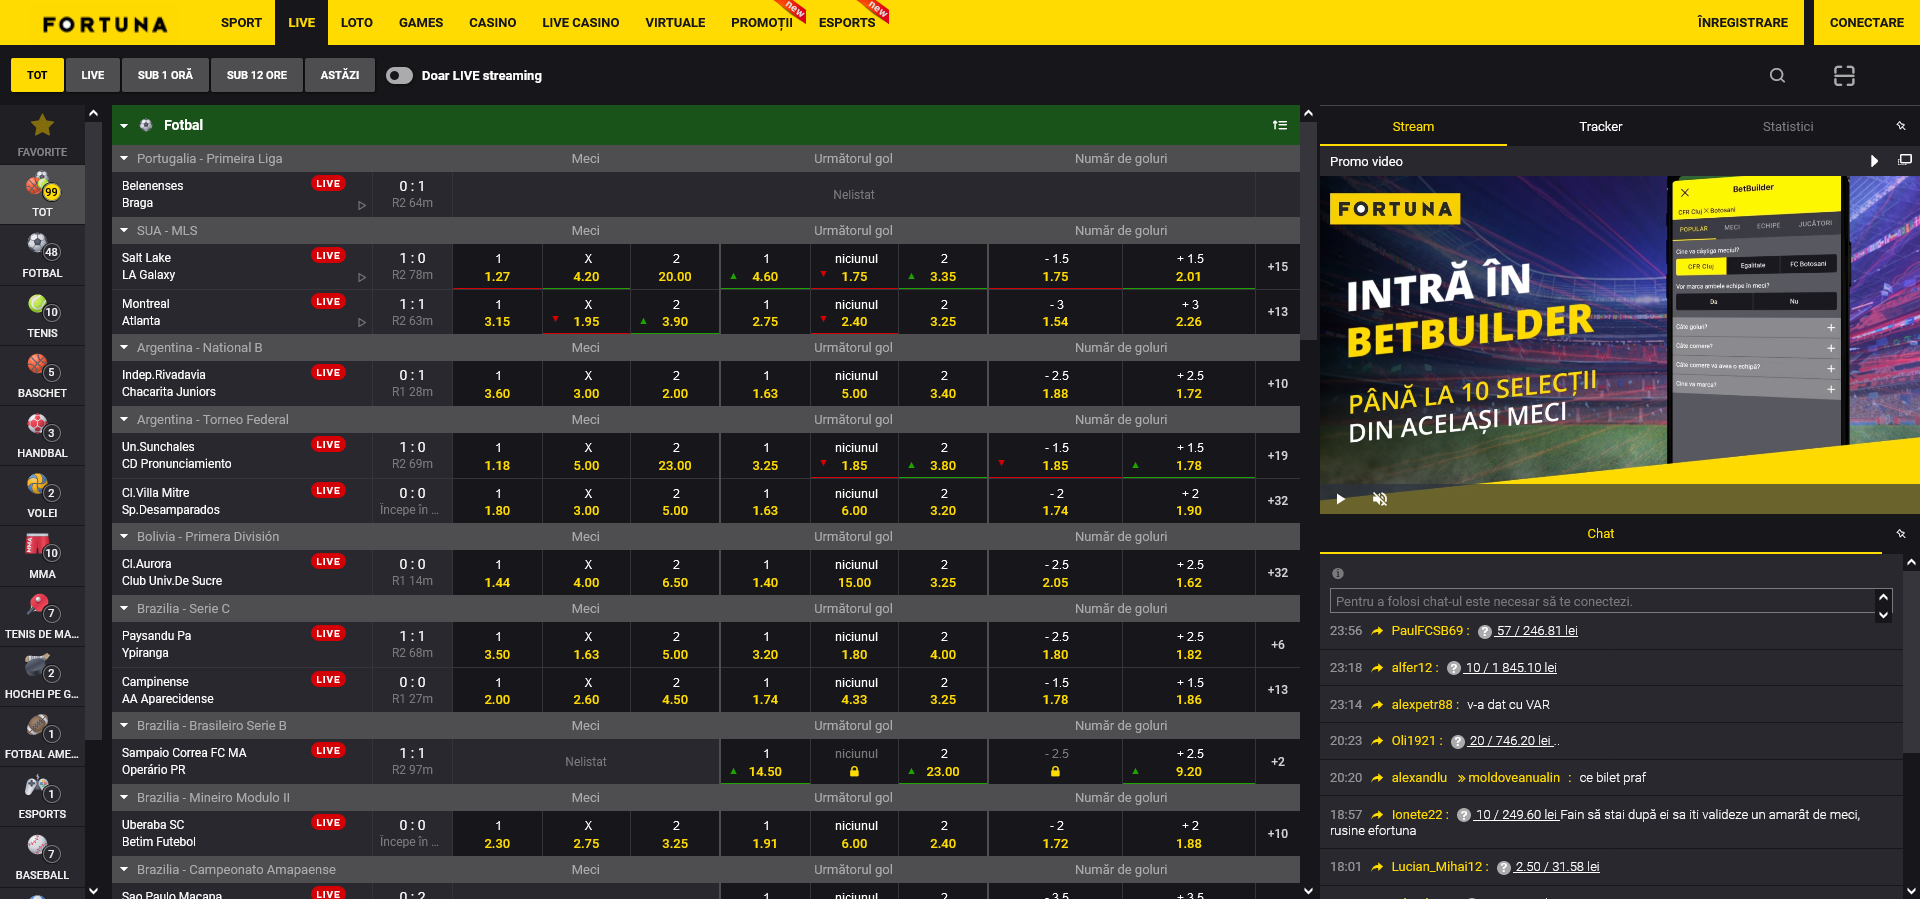Select SUB 1 ORĂ filter

click(165, 75)
